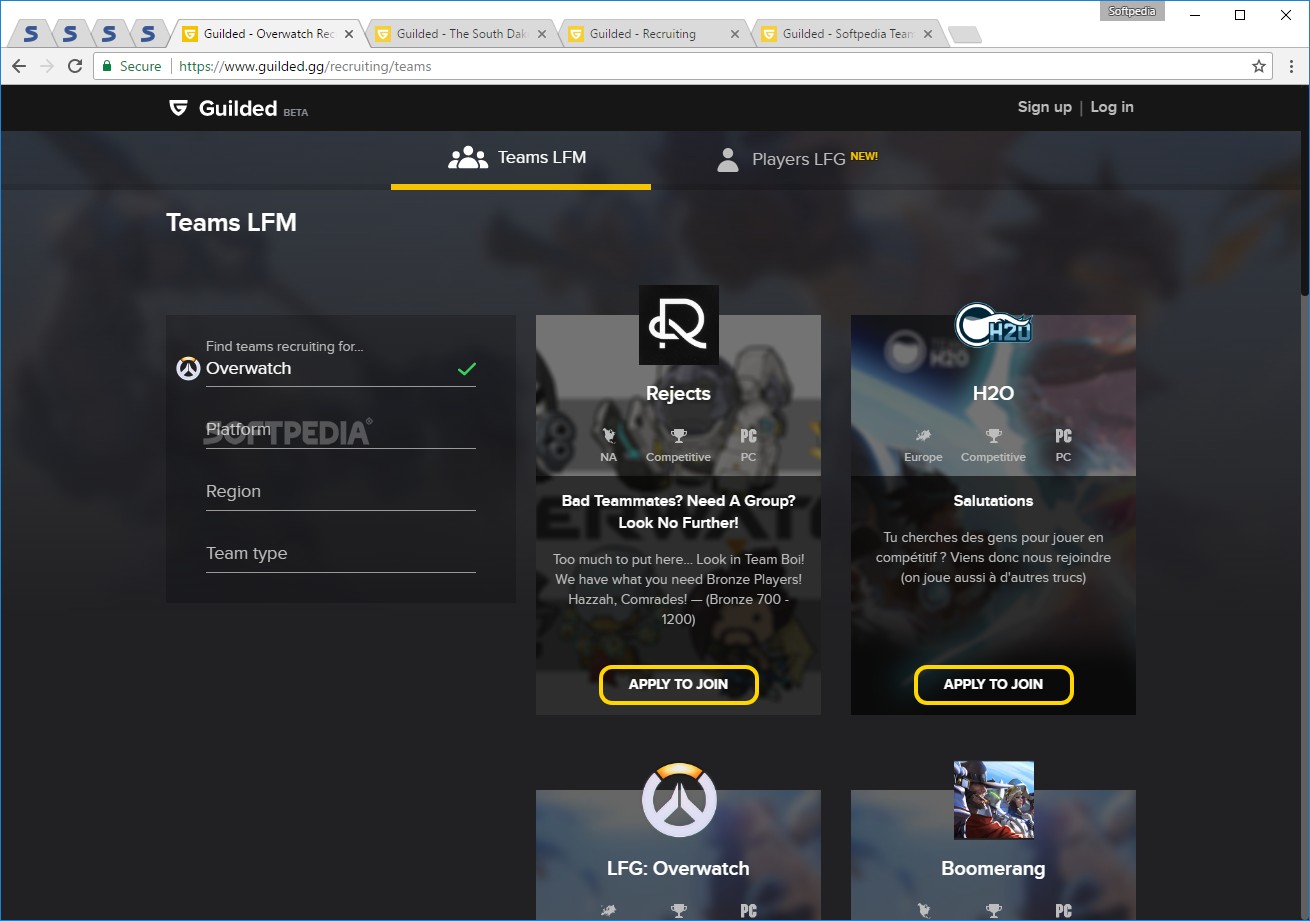Open the H2O team name link
The height and width of the screenshot is (921, 1310).
tap(993, 394)
